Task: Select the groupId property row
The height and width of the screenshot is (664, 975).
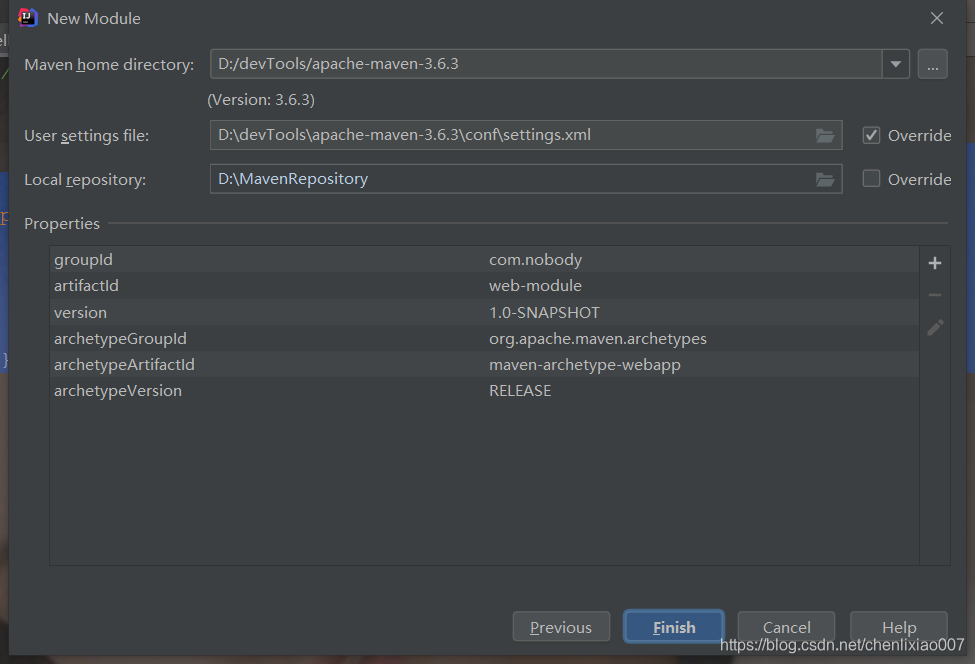Action: [484, 259]
